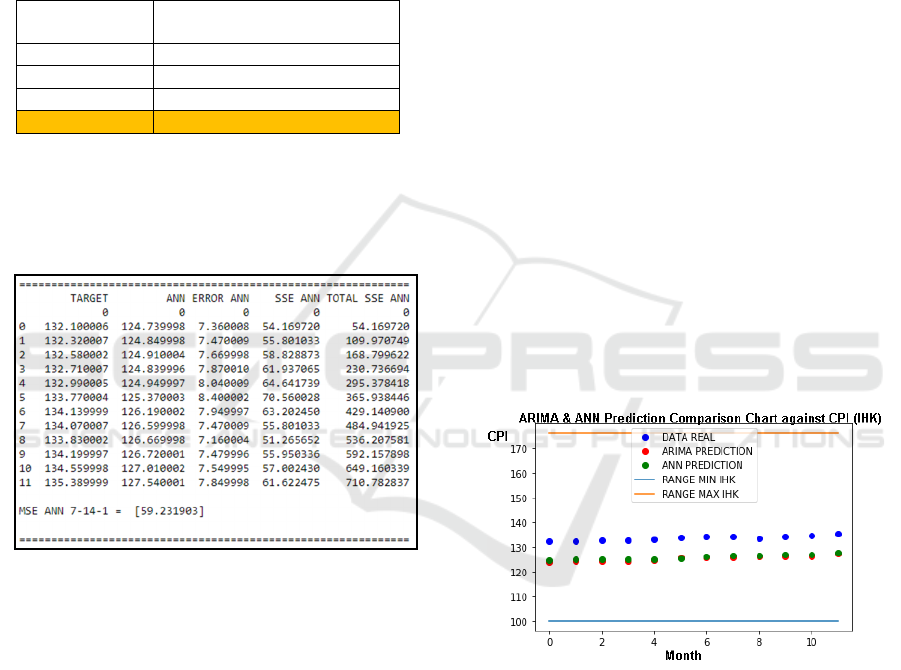901x670 pixels.
Task: Click the blue DATA REAL legend marker
Action: (645, 437)
